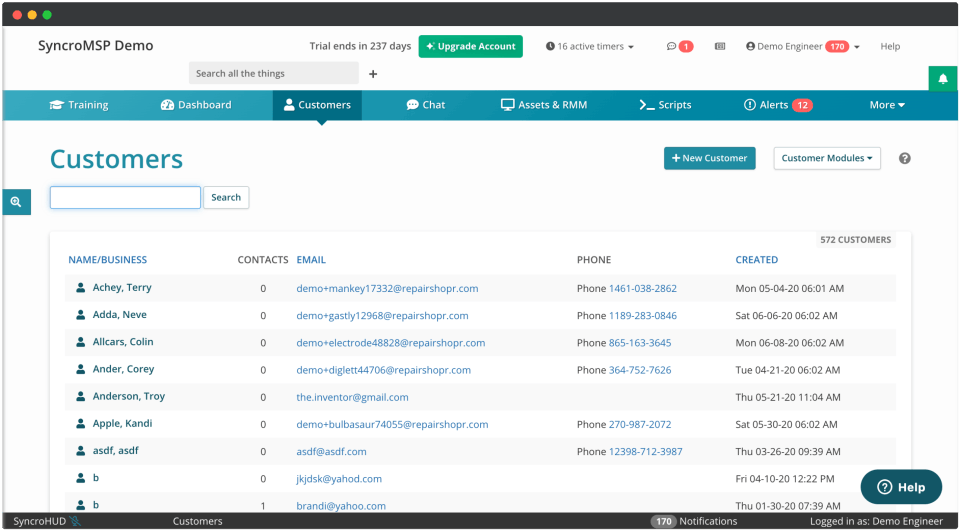Screen dimensions: 960x531
Task: Switch to the Assets & RMM tab
Action: pyautogui.click(x=544, y=105)
